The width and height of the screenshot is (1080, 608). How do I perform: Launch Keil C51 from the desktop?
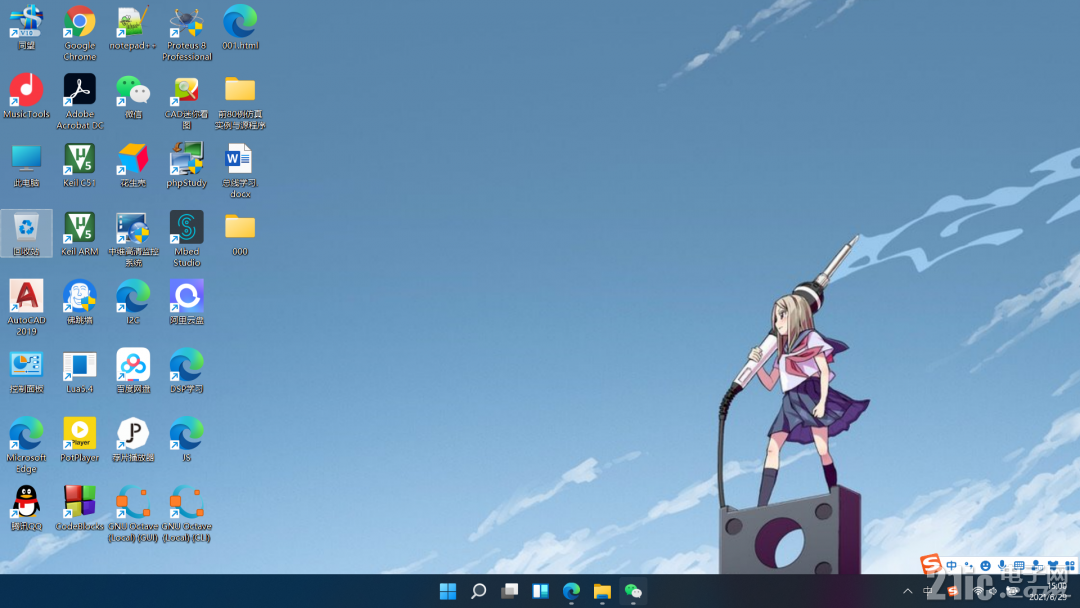point(80,165)
